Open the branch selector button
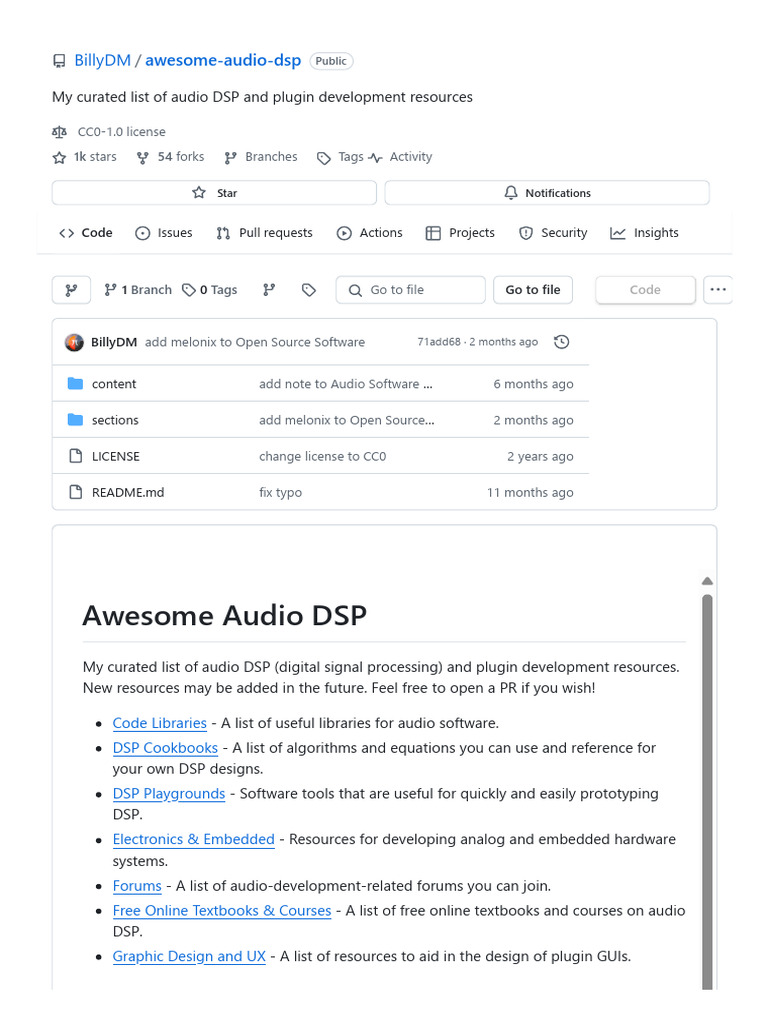768x1024 pixels. pyautogui.click(x=71, y=290)
